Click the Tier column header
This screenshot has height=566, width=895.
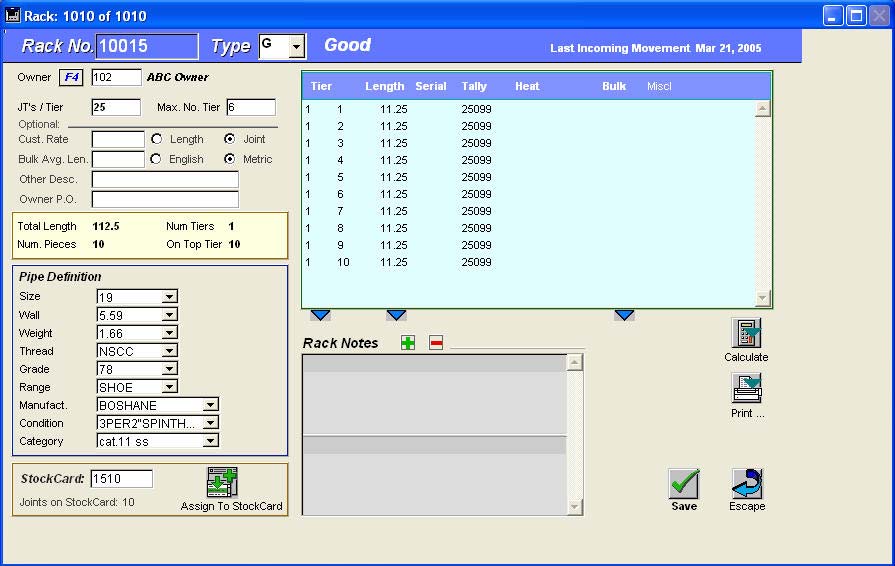[x=321, y=86]
